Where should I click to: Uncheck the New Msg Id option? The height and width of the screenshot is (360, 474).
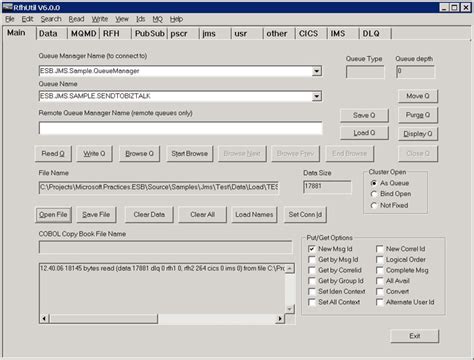pyautogui.click(x=312, y=249)
